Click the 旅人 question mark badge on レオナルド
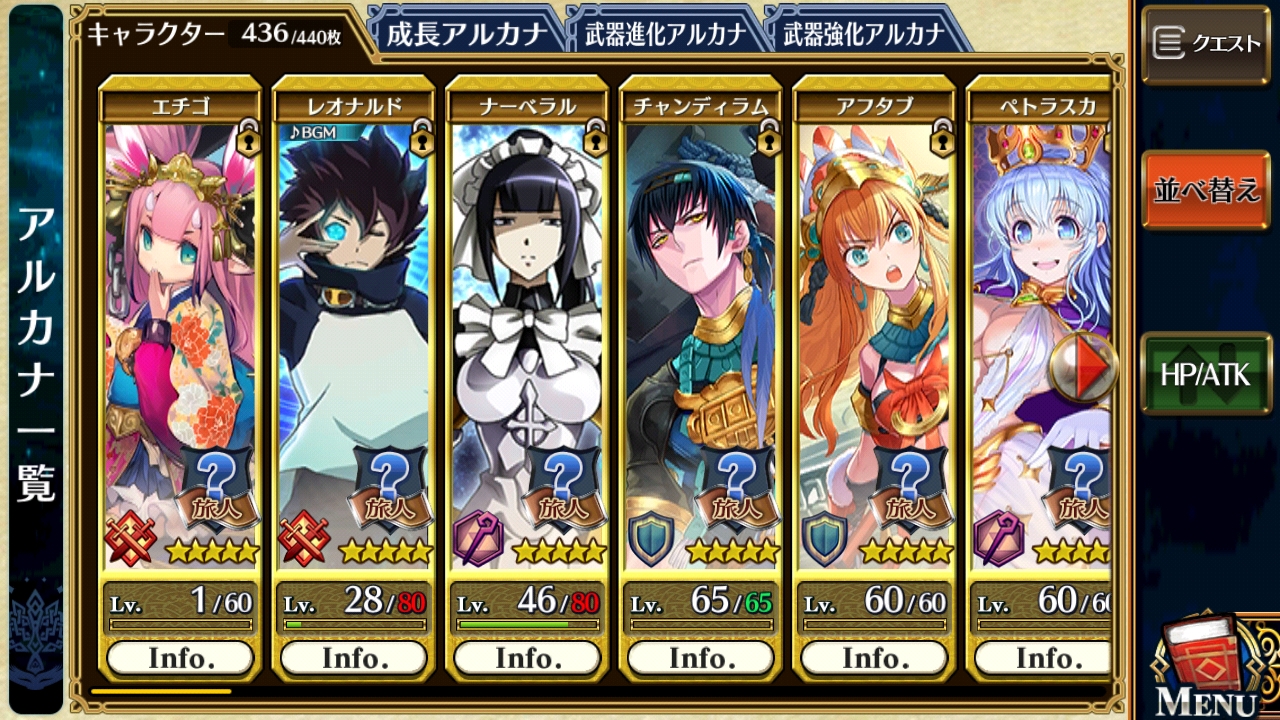The image size is (1280, 720). coord(391,487)
